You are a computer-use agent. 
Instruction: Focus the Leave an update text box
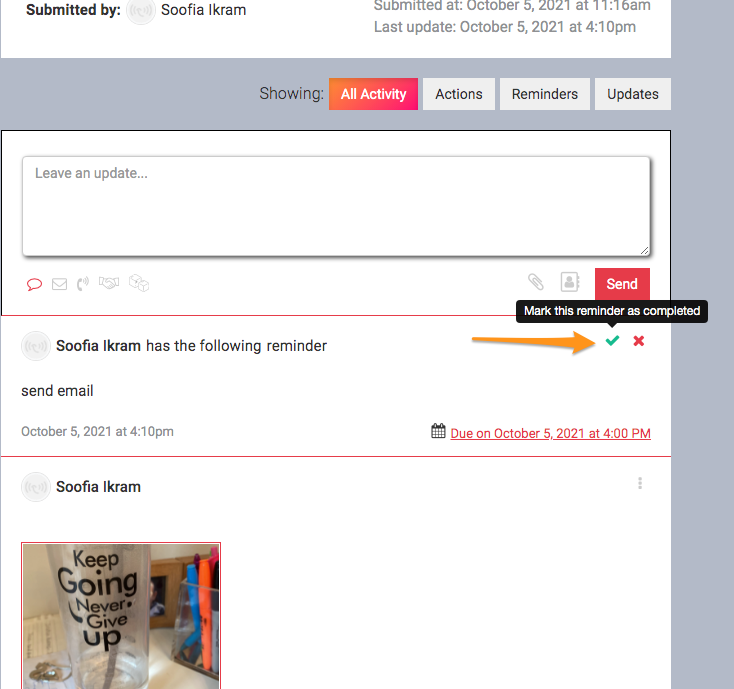tap(336, 206)
